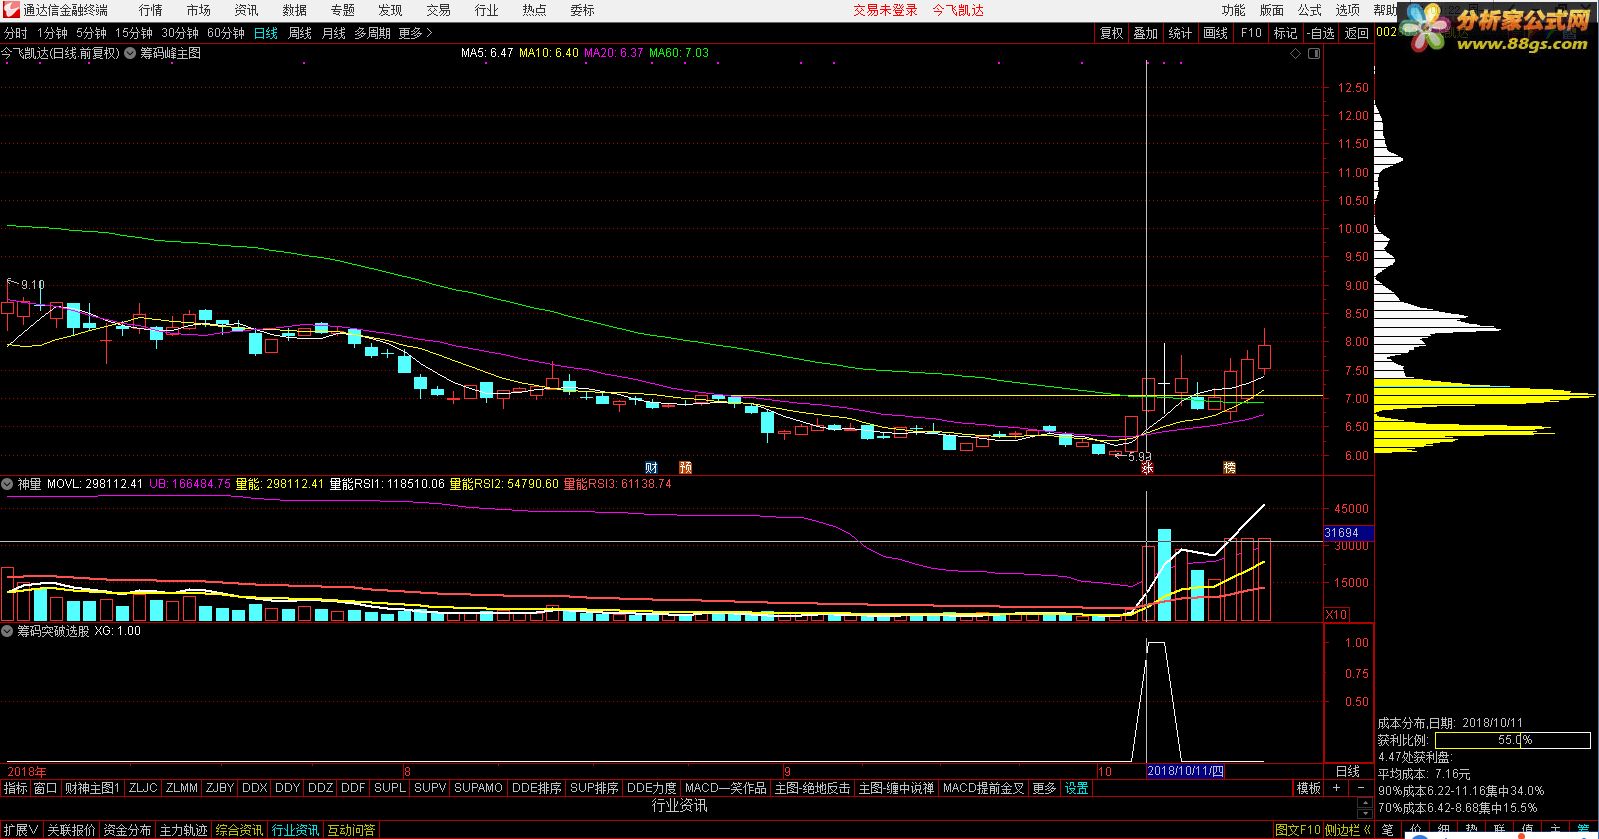Select the 财神主图1 indicator tab

(x=92, y=788)
